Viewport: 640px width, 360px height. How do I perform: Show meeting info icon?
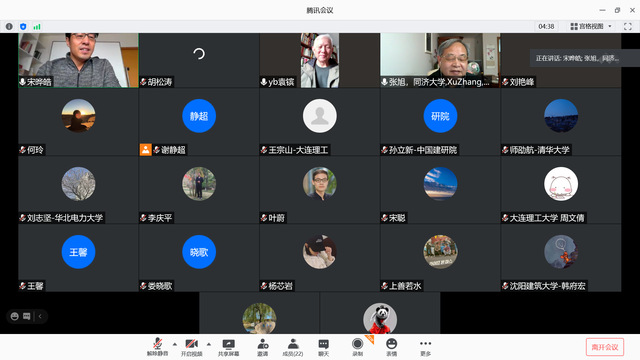coord(9,27)
